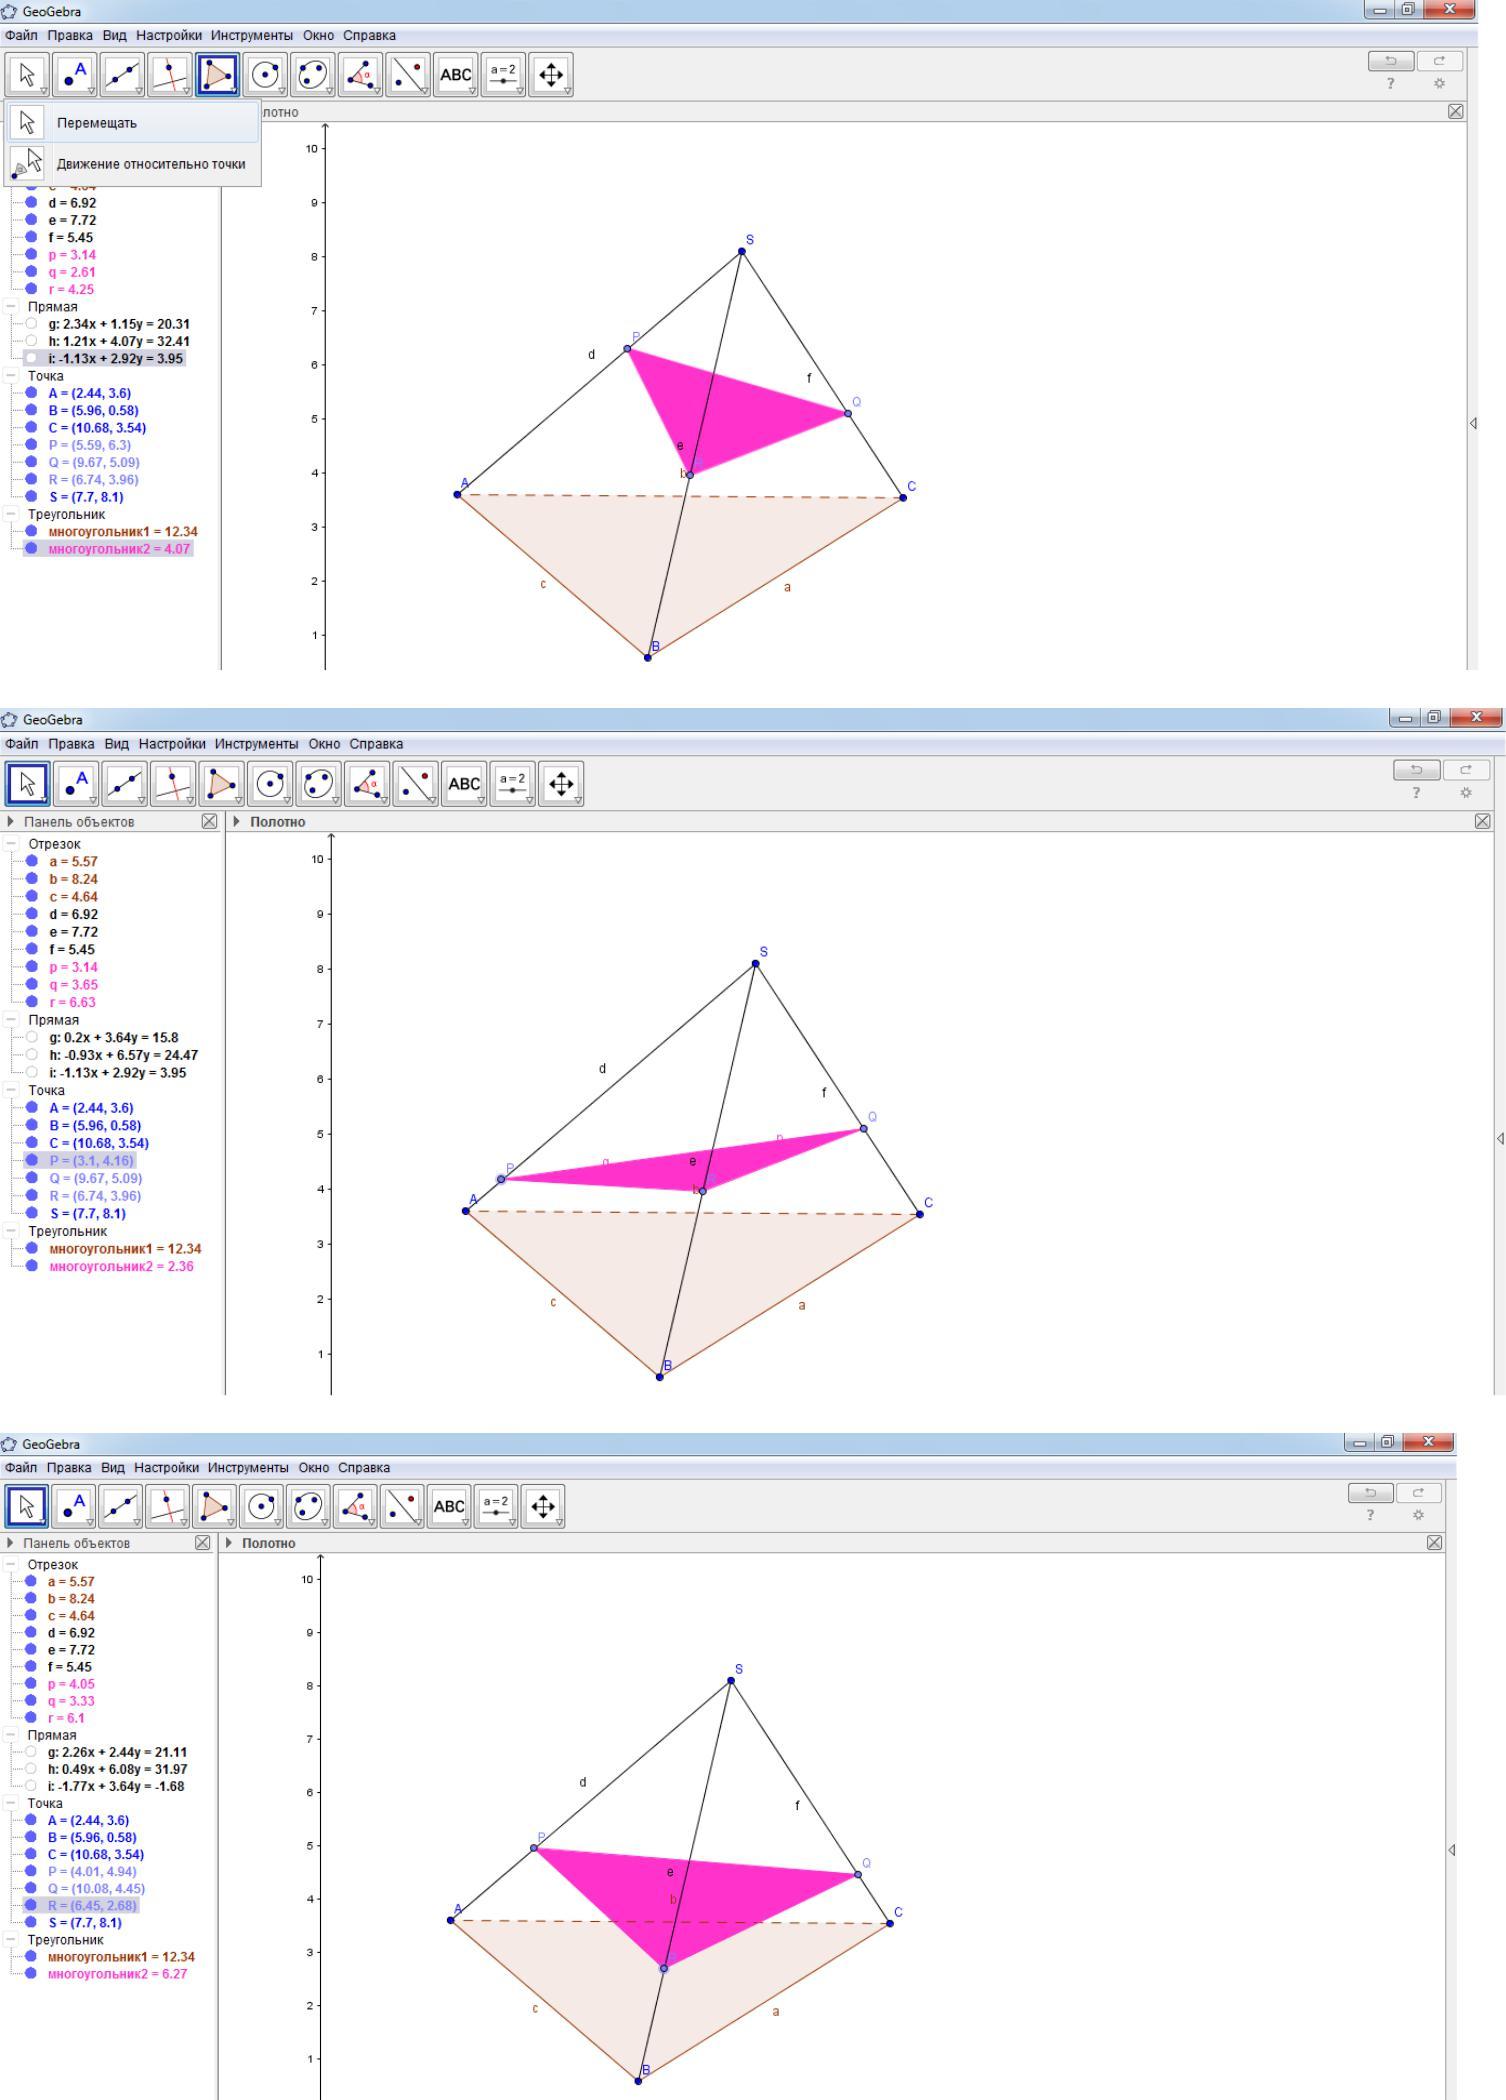Choose Perpendicular Line tool in top window

(170, 75)
